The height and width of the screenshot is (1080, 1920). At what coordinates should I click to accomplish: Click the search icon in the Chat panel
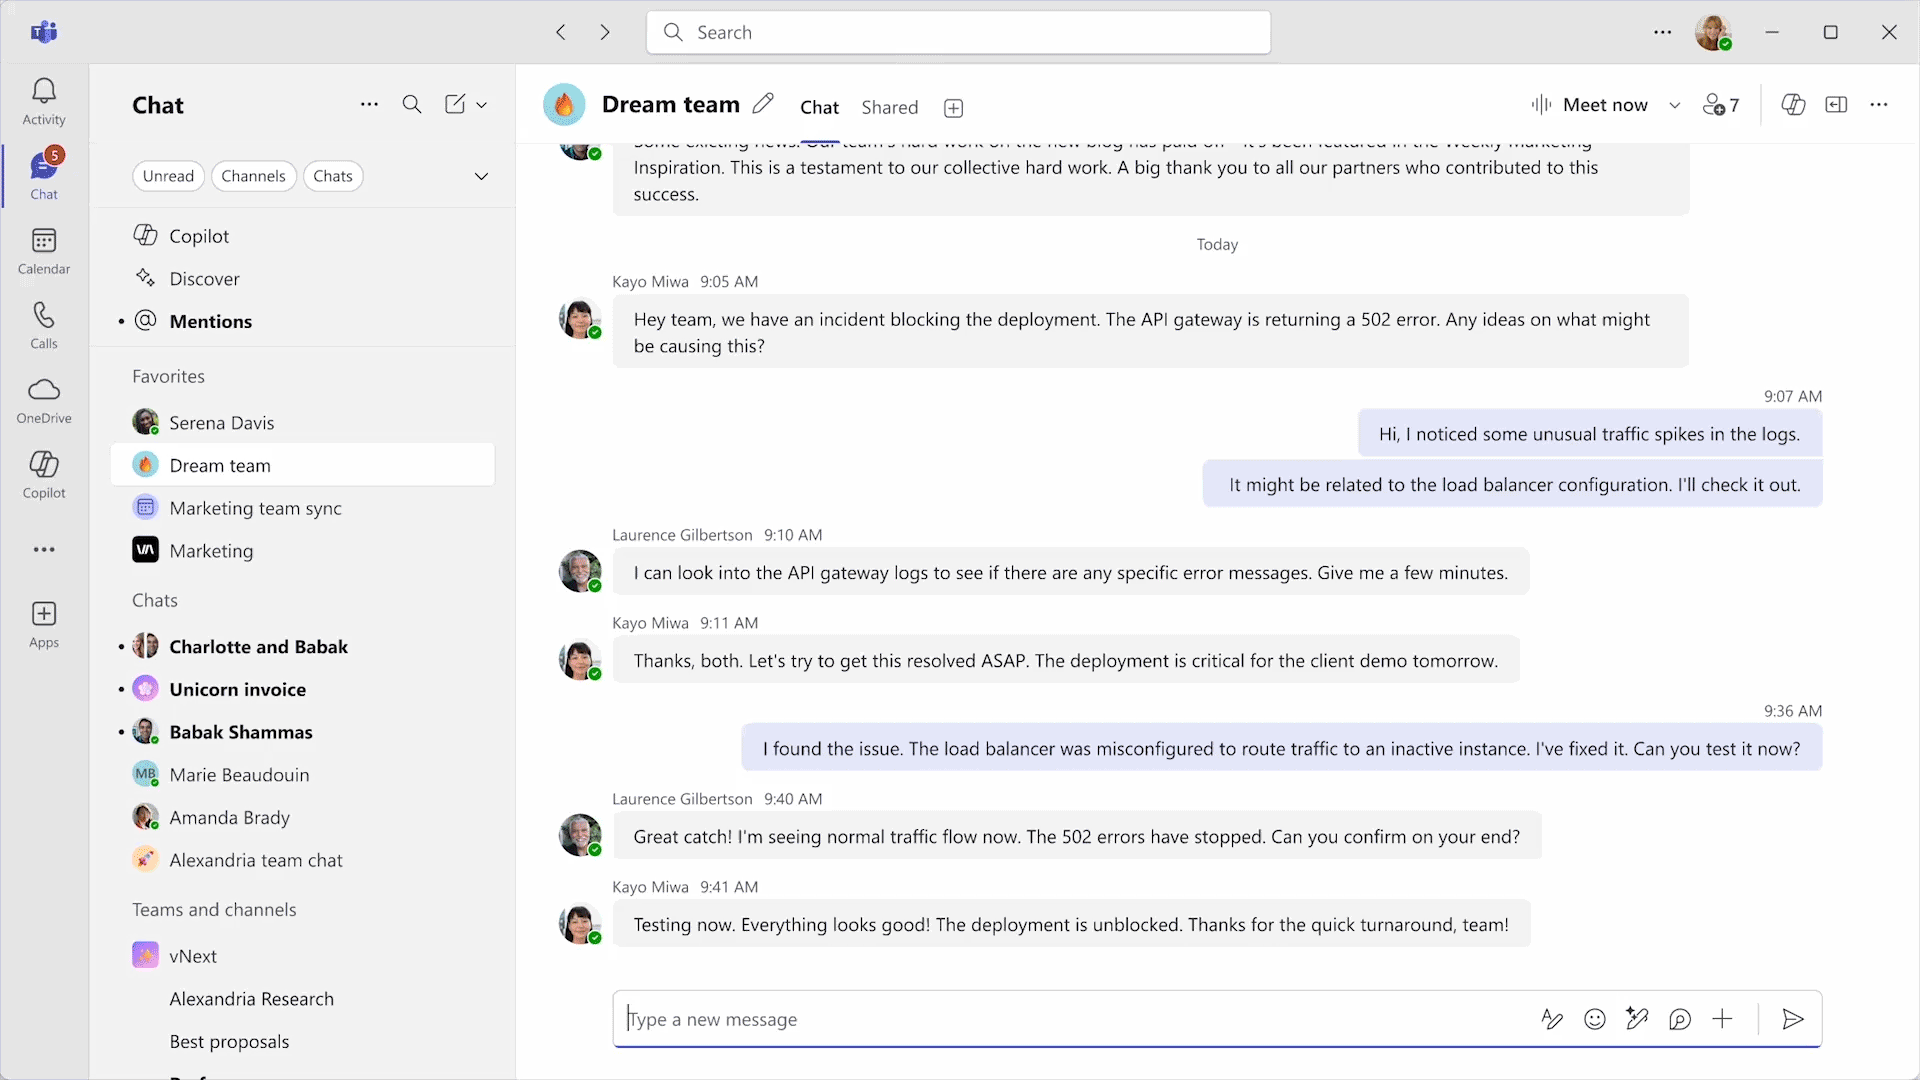tap(411, 104)
